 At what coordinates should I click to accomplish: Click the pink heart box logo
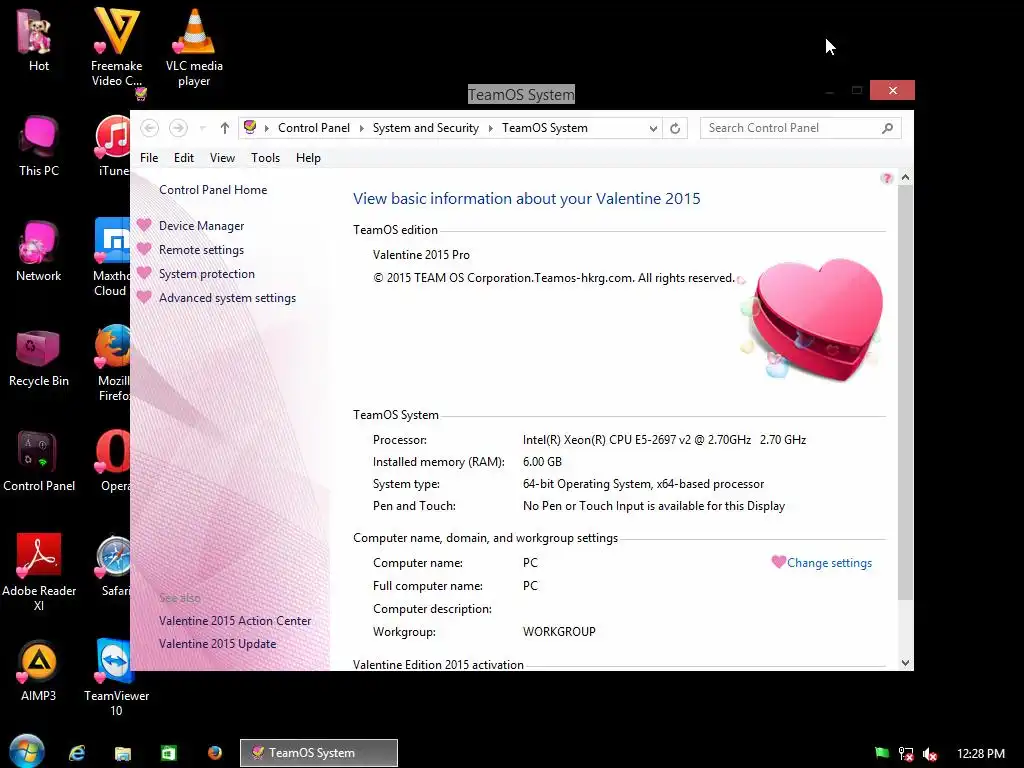click(812, 319)
